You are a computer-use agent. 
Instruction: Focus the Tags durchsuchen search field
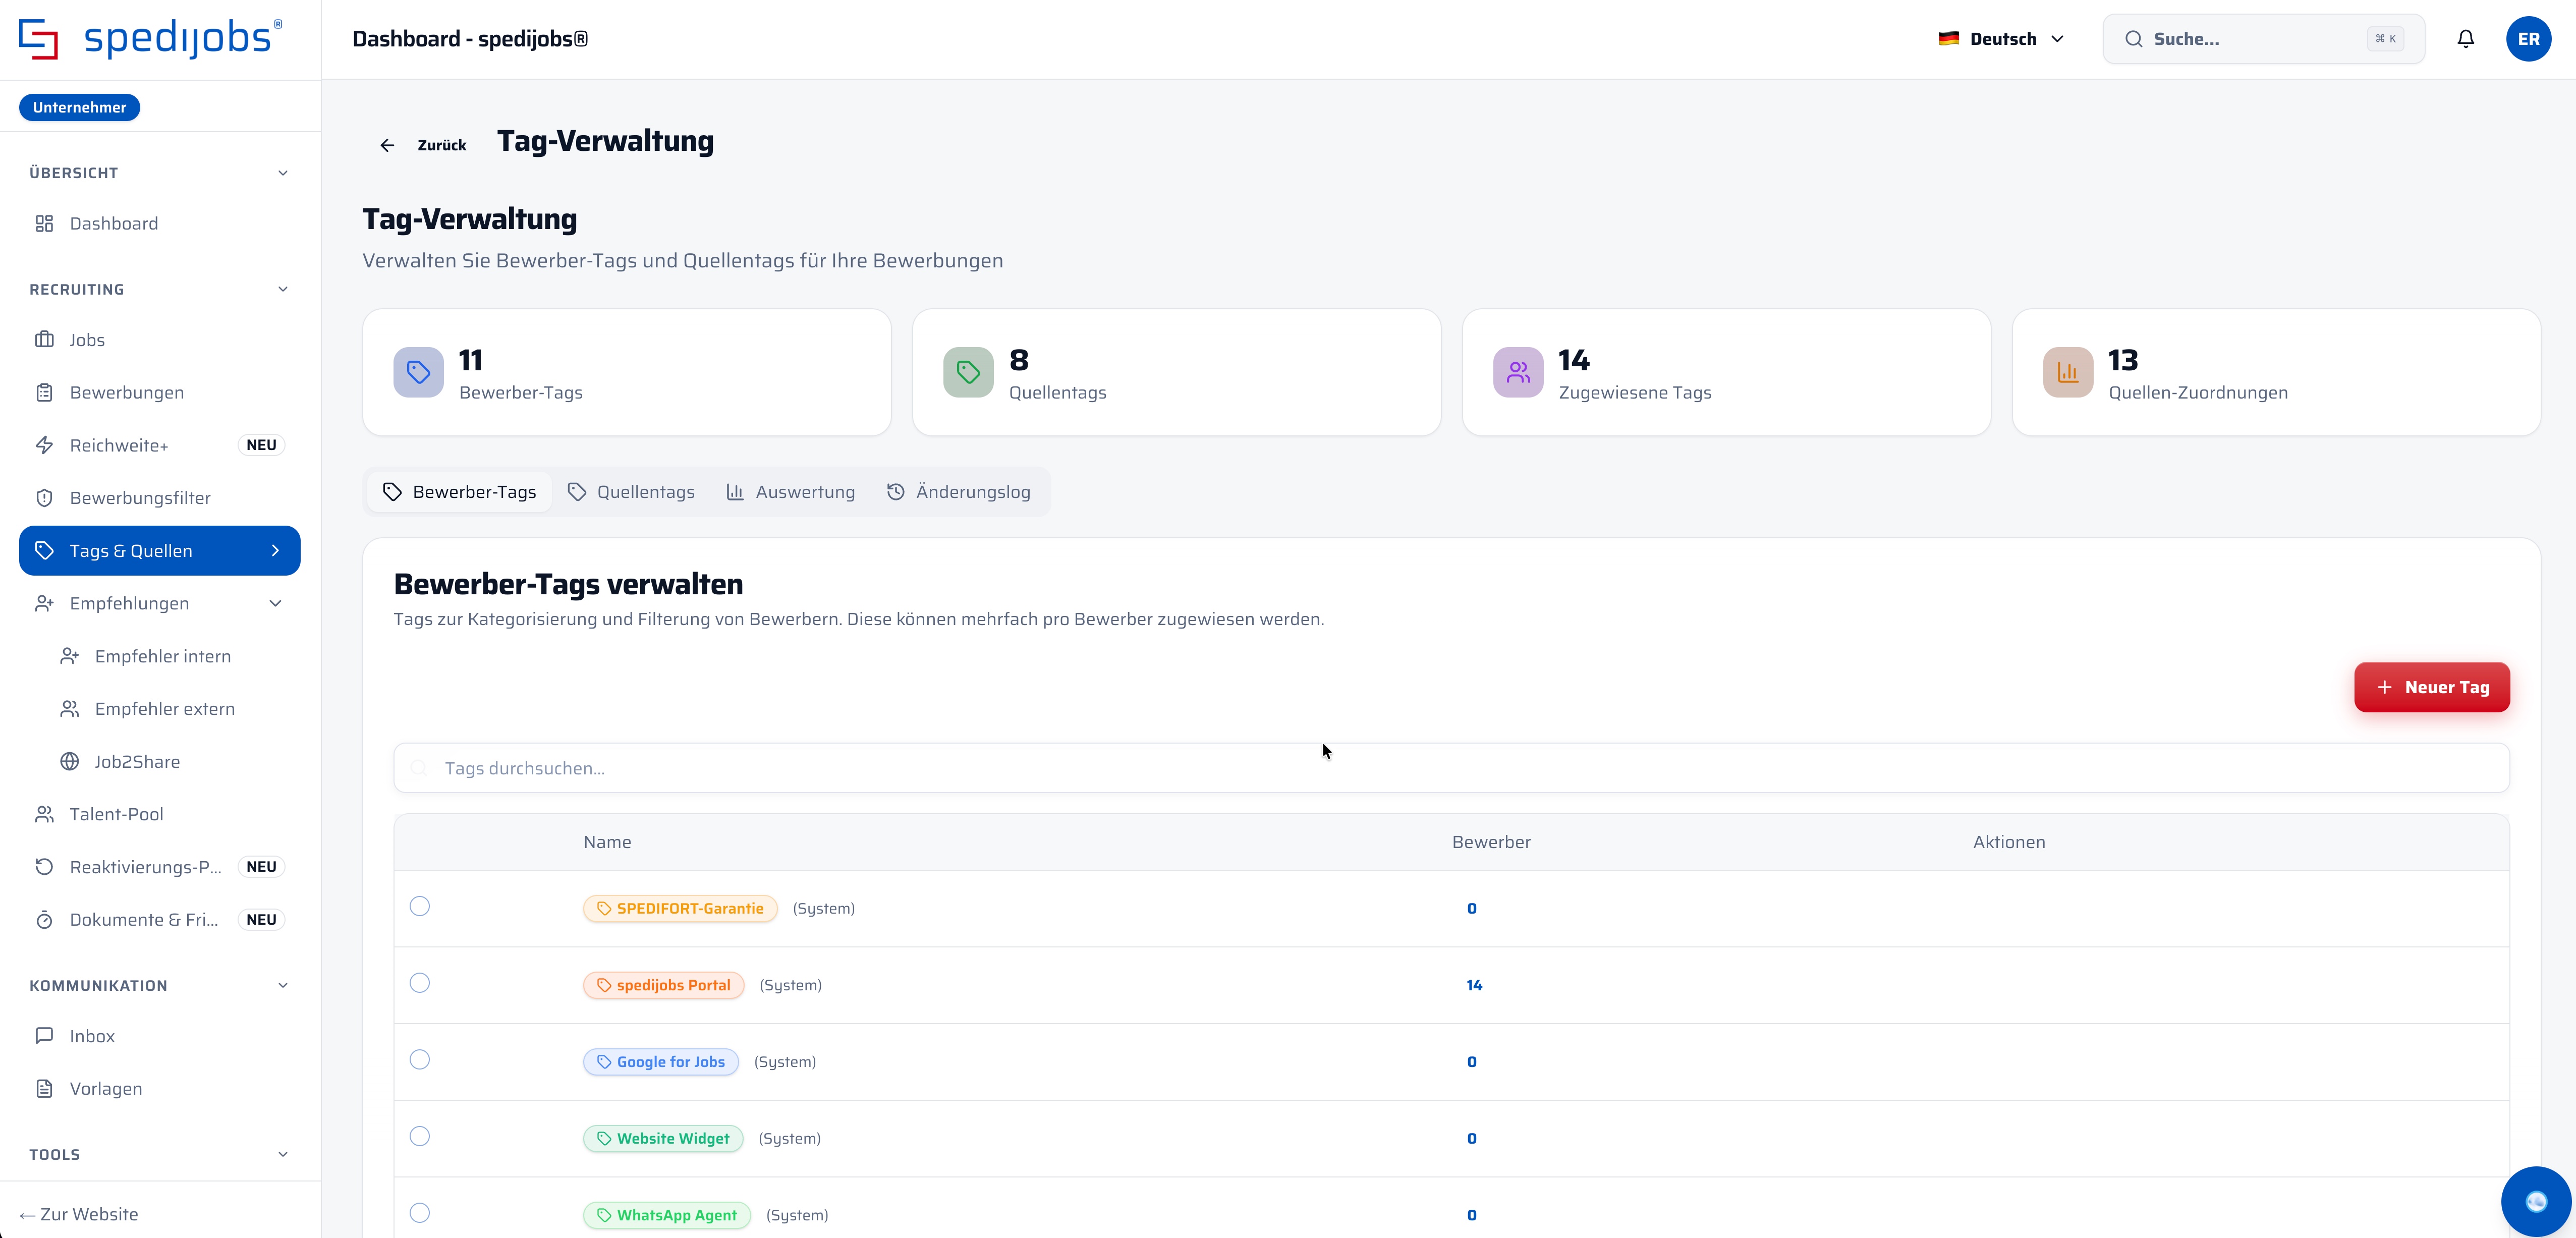tap(1451, 768)
